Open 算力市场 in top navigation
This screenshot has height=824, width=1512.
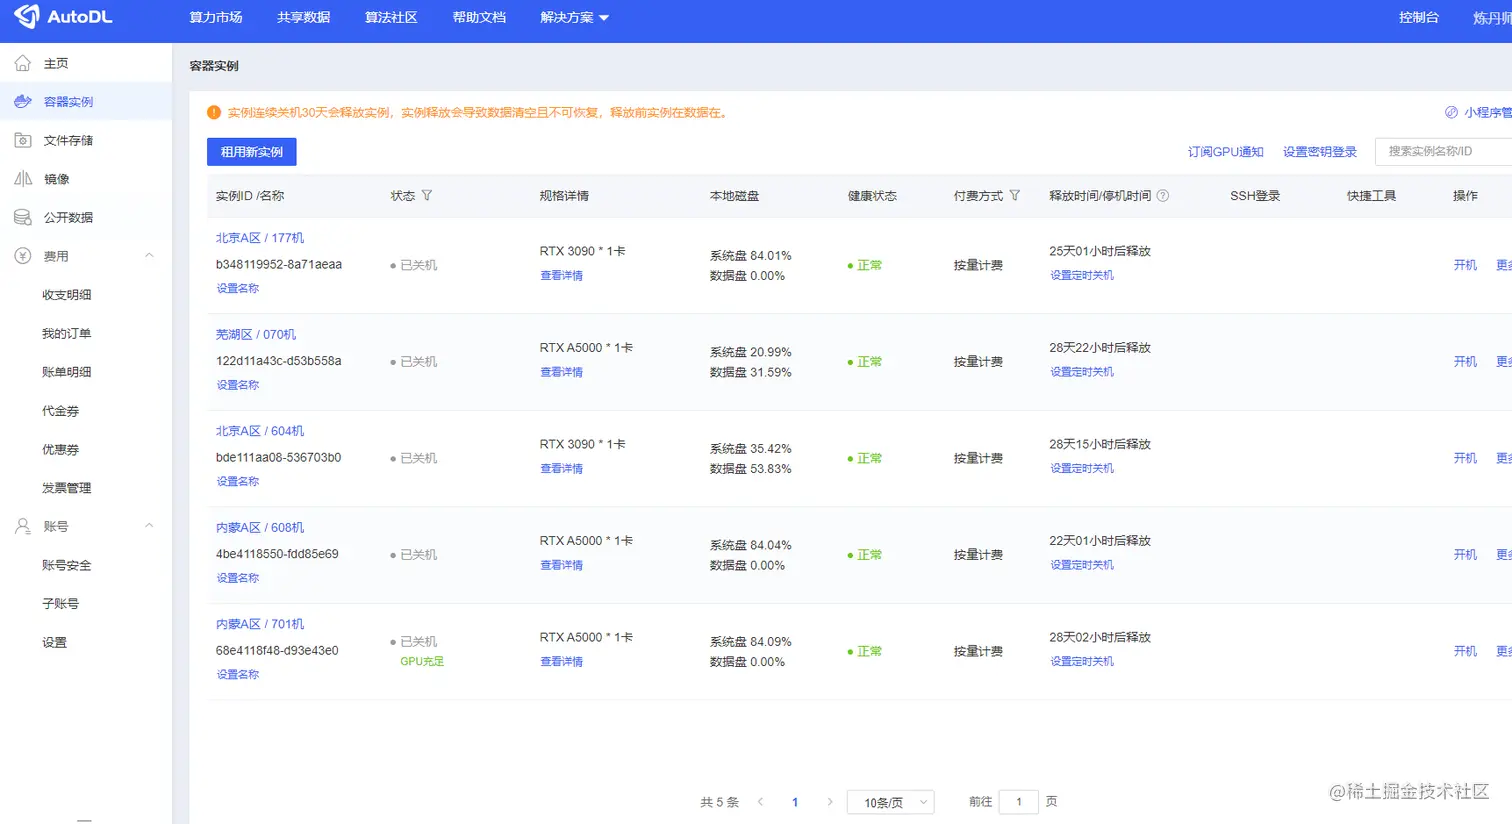coord(216,17)
